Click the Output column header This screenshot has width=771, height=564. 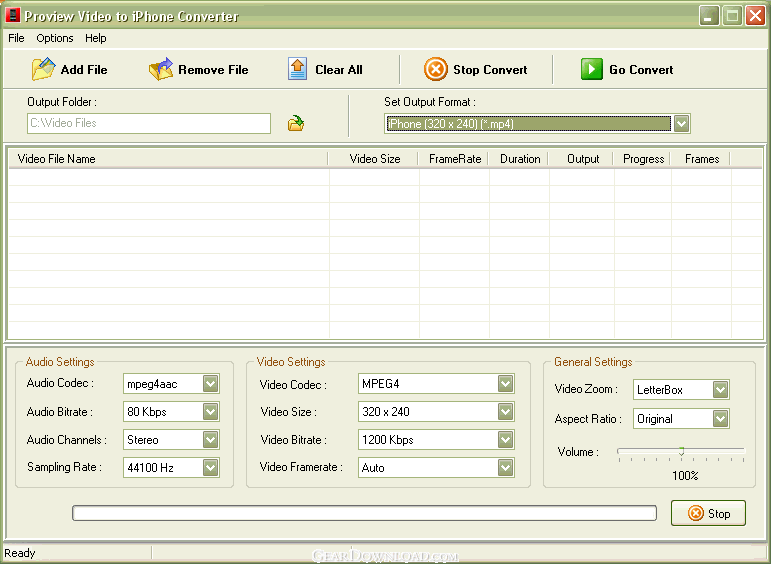[582, 159]
